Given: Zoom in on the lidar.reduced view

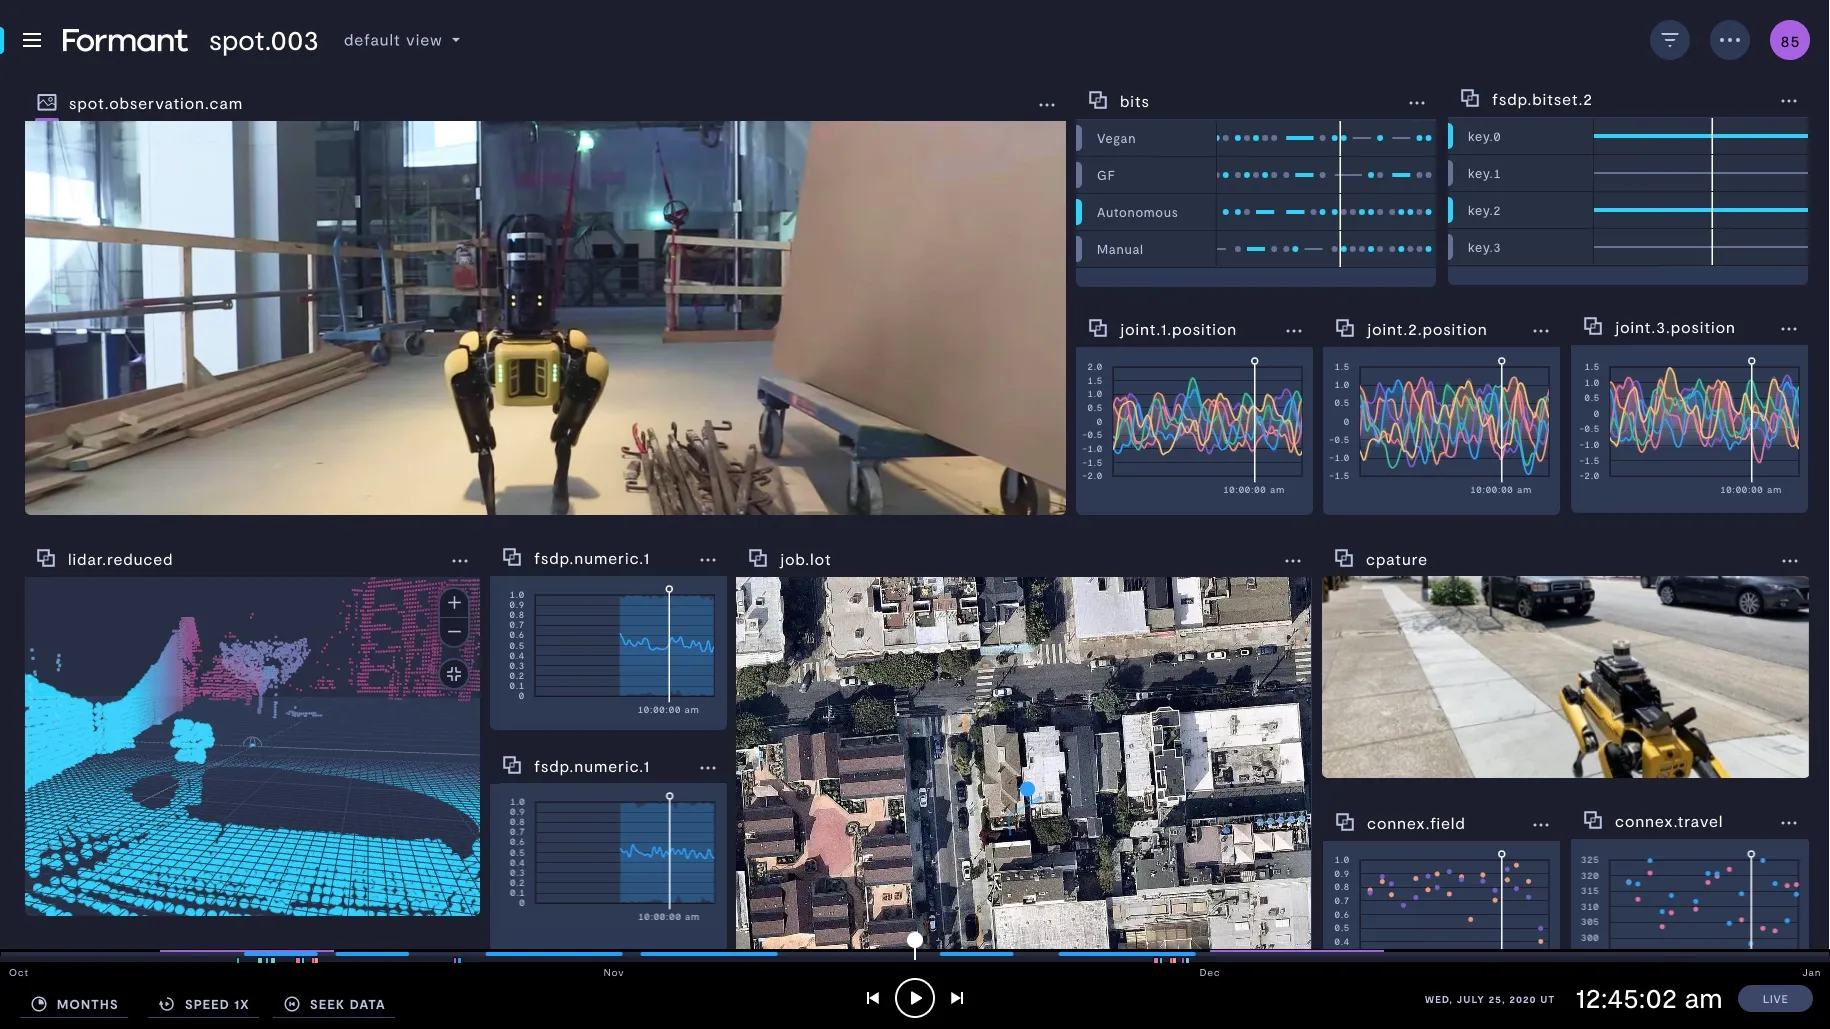Looking at the screenshot, I should pyautogui.click(x=454, y=603).
